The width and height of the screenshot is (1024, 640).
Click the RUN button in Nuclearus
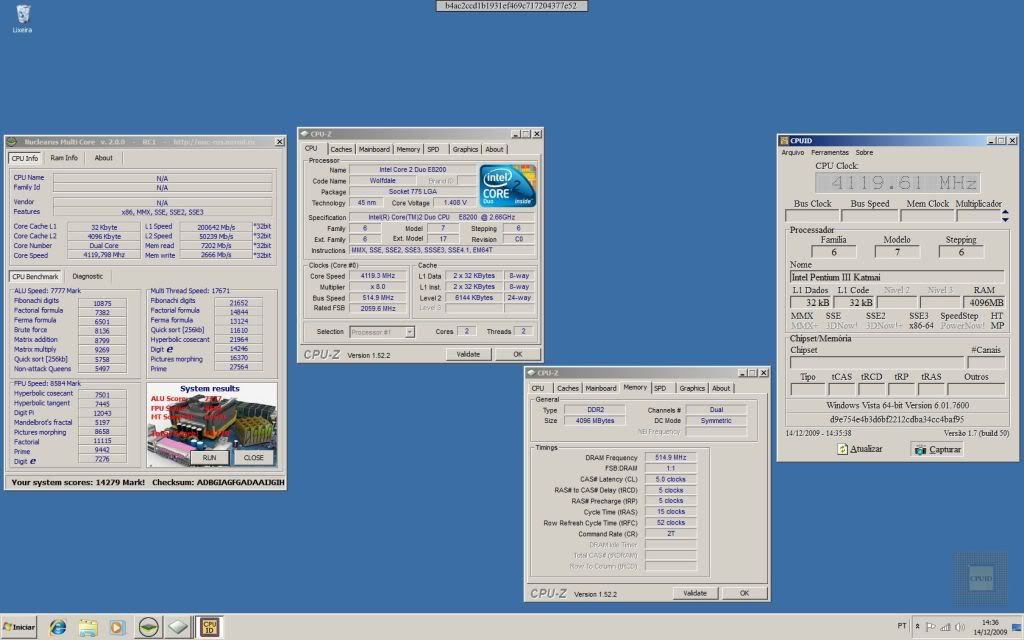[209, 458]
